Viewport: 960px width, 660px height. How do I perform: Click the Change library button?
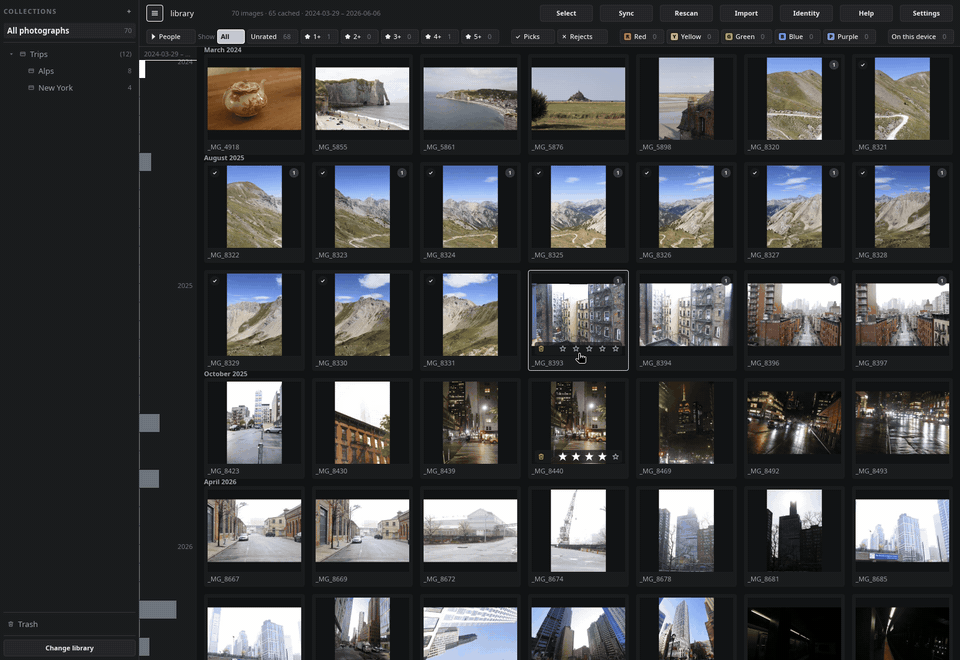(x=69, y=648)
